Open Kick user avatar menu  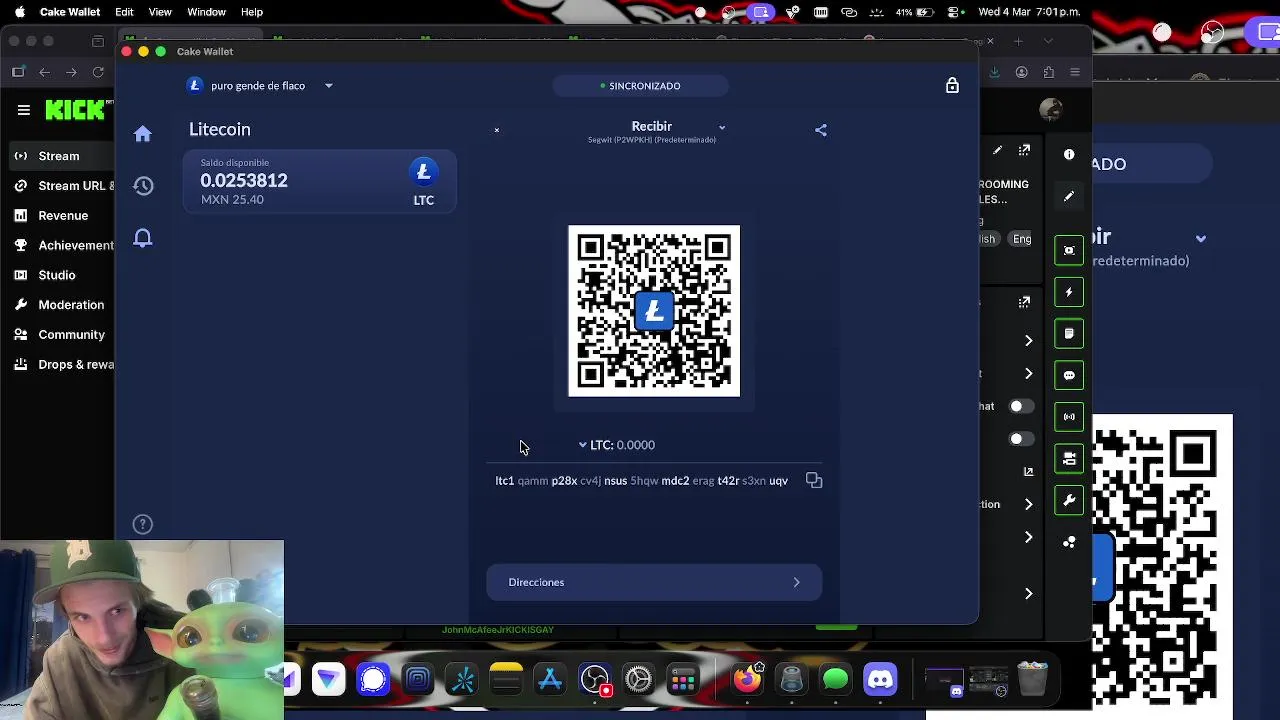(1050, 110)
